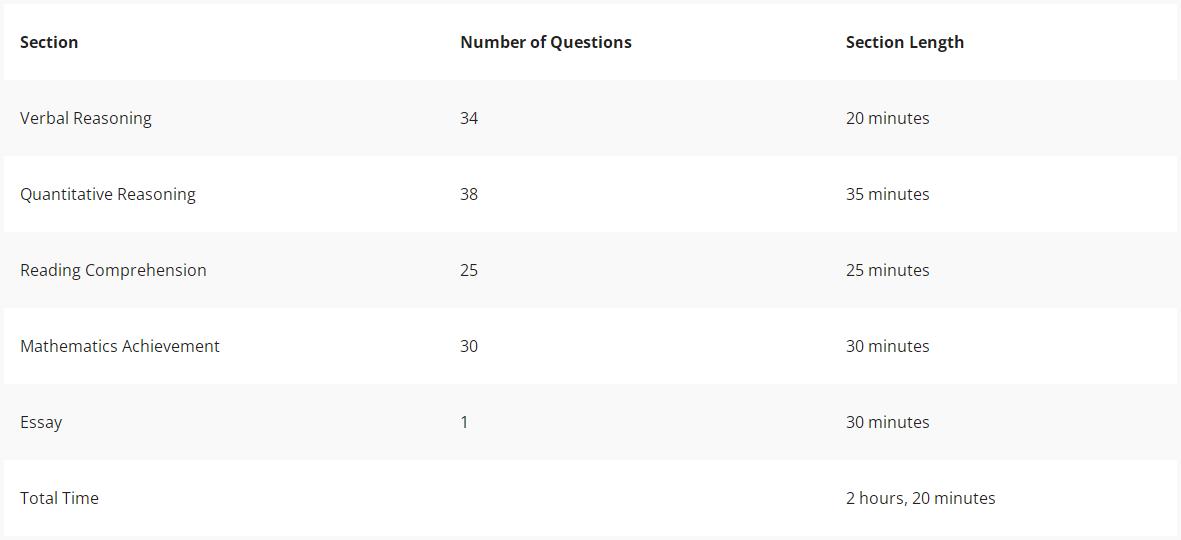Click the Number of Questions header
Viewport: 1181px width, 540px height.
pos(546,42)
